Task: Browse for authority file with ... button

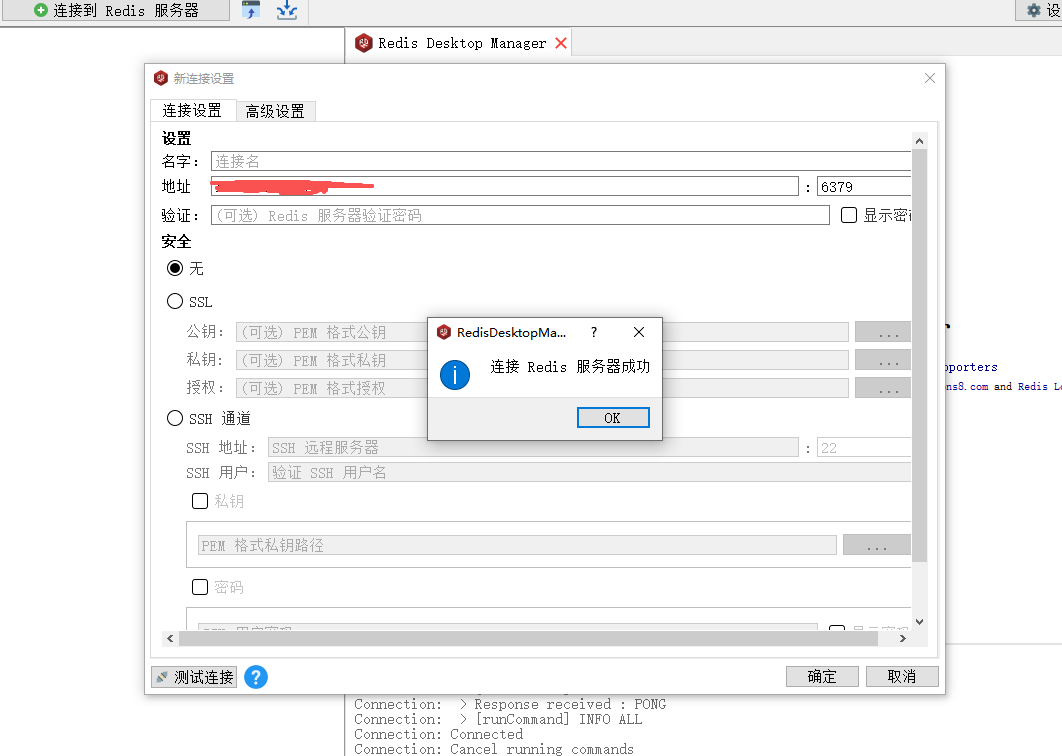Action: pos(883,388)
